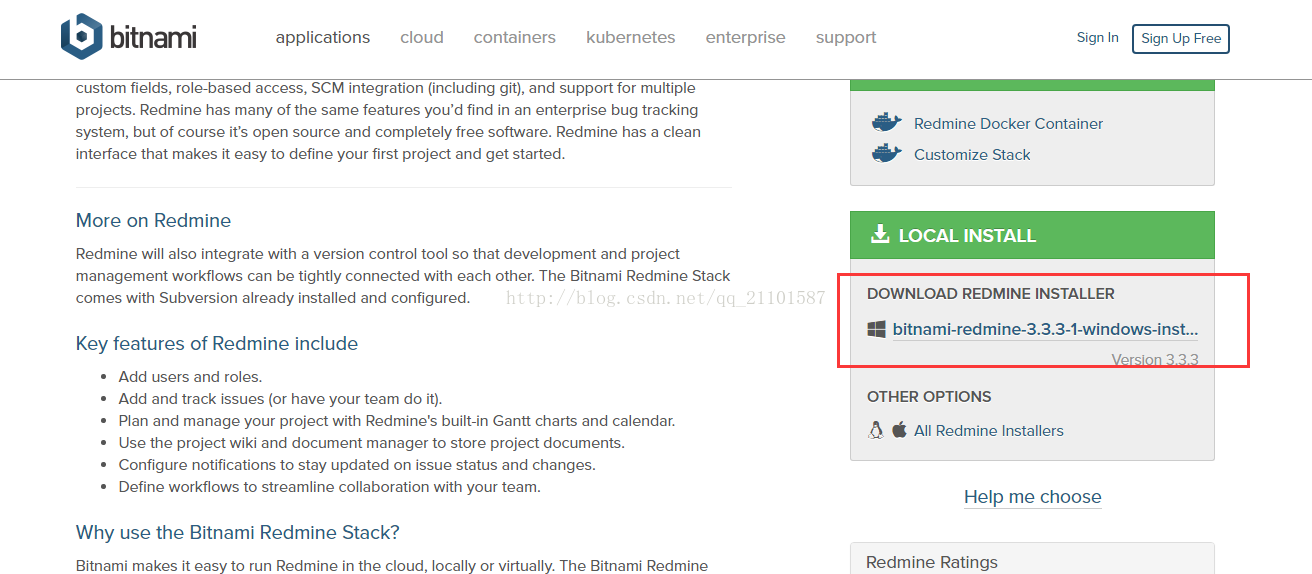Click the download icon in Local Install header
Image resolution: width=1312 pixels, height=574 pixels.
click(x=880, y=234)
